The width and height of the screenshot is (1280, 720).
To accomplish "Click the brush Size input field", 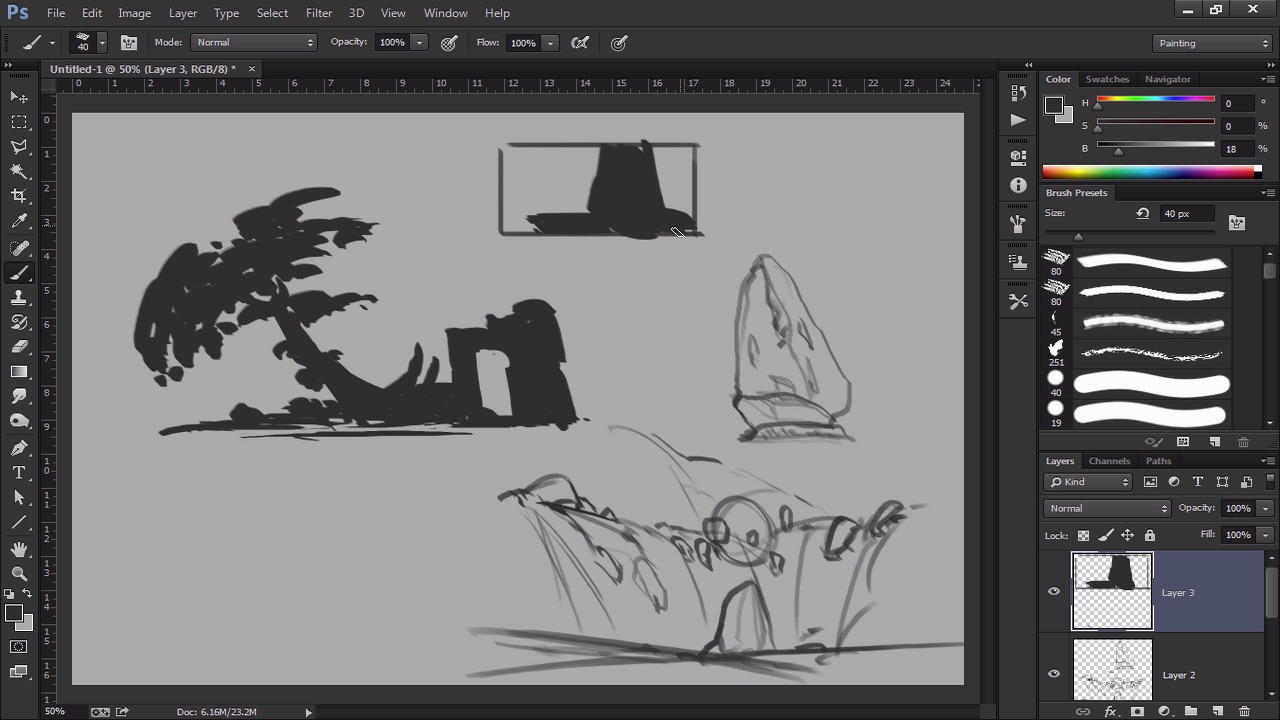I will point(1186,213).
